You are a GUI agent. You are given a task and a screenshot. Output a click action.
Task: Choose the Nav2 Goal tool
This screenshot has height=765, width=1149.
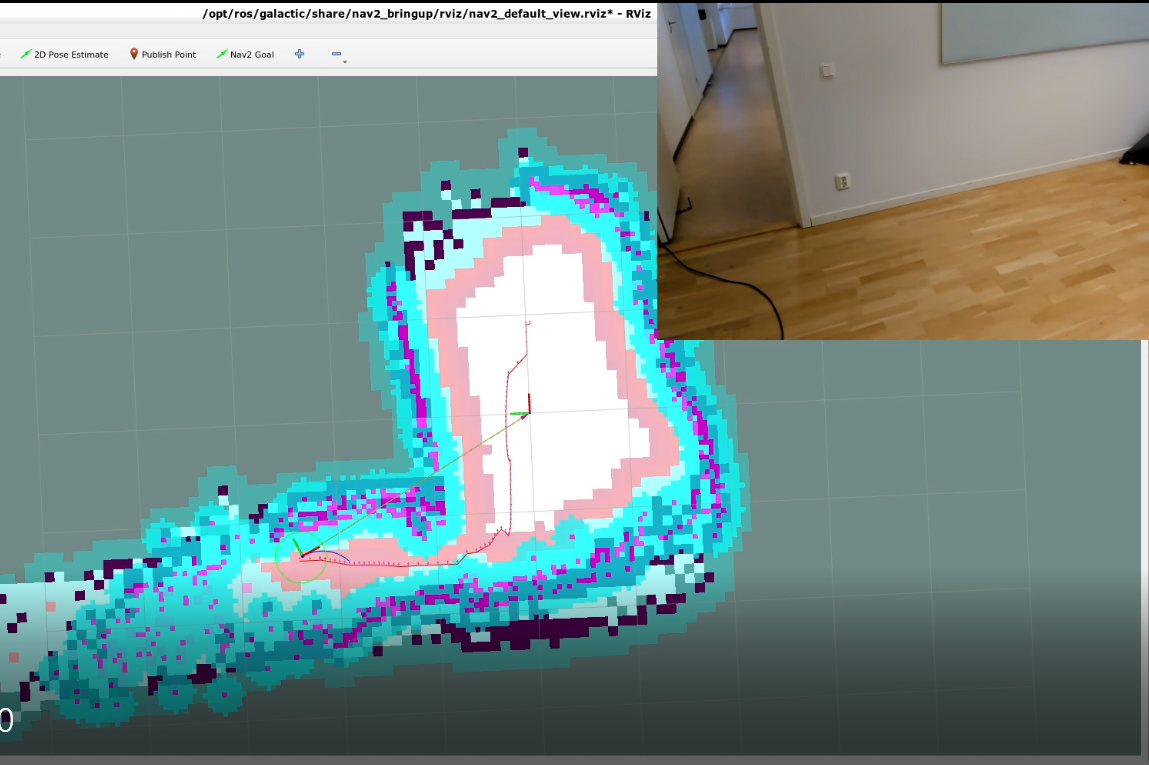tap(245, 54)
